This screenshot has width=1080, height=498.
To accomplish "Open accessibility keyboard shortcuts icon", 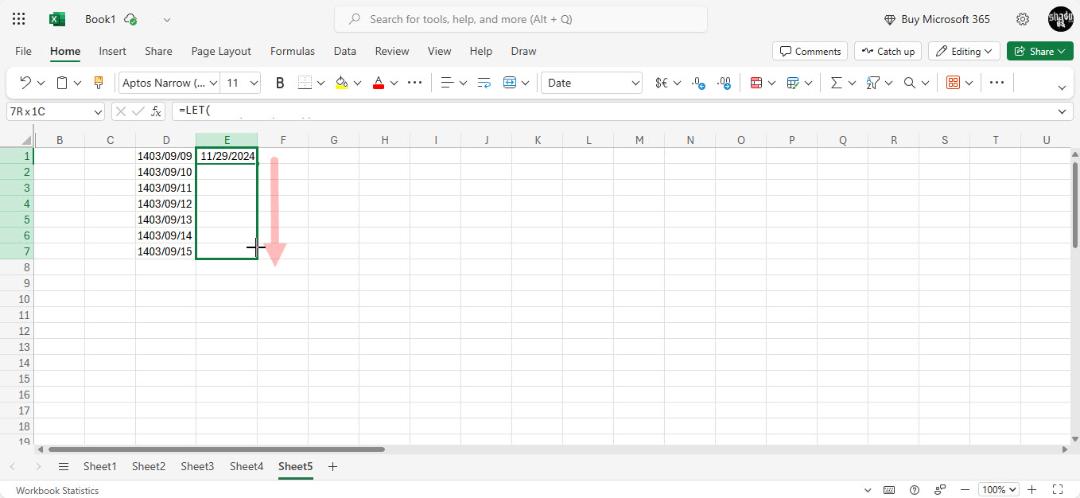I will [890, 490].
